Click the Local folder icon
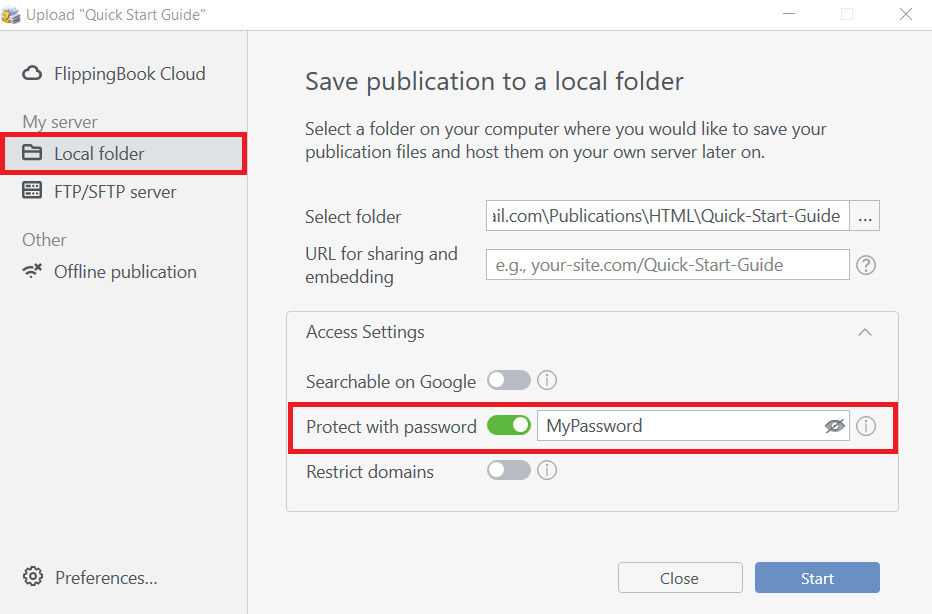 [32, 153]
